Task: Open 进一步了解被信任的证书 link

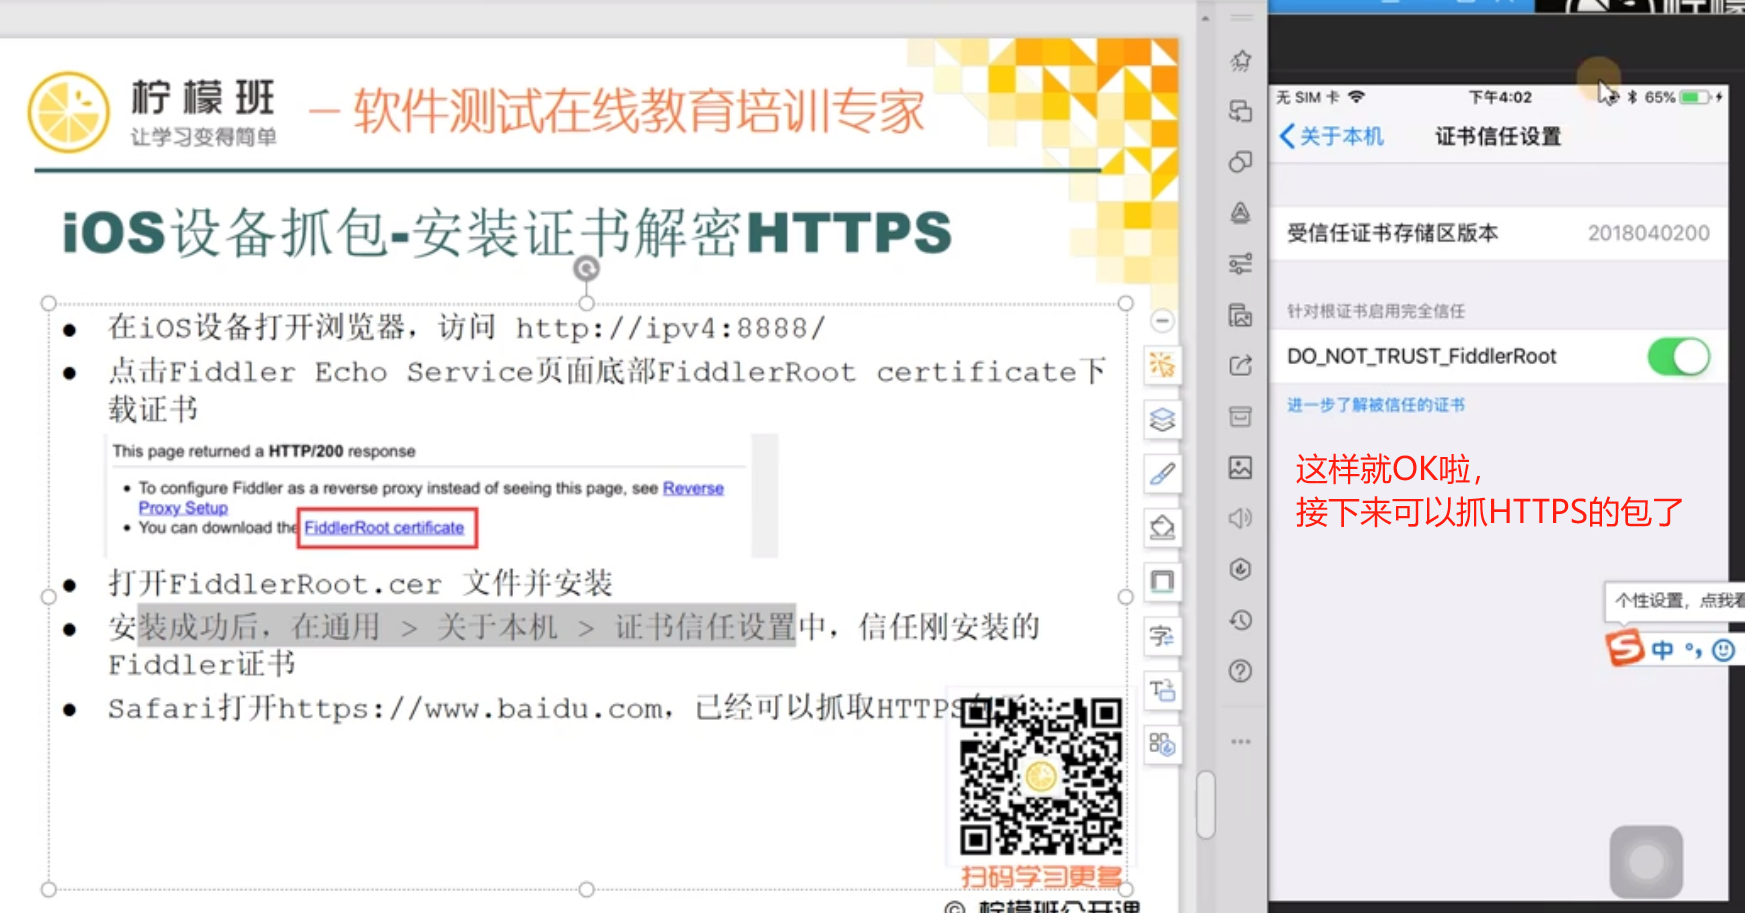Action: [x=1376, y=405]
